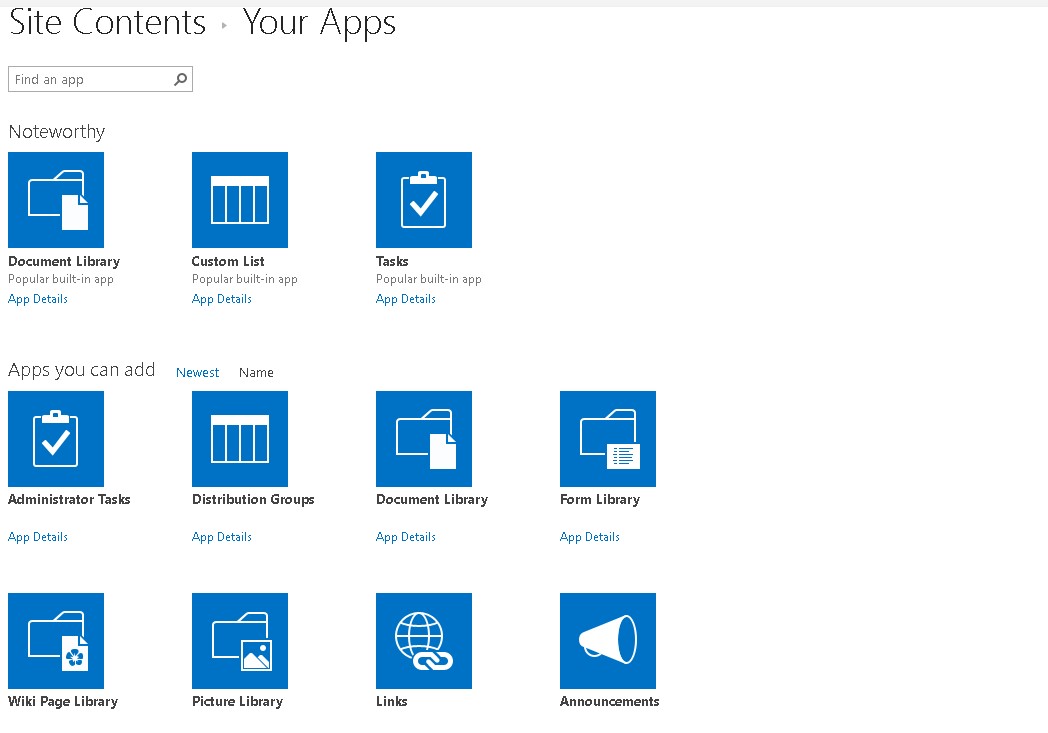The width and height of the screenshot is (1048, 733).
Task: Click the Find an app search box
Action: click(x=90, y=80)
